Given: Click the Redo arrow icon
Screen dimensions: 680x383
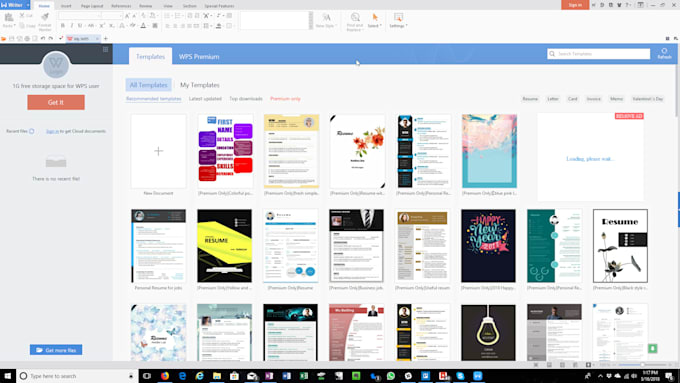Looking at the screenshot, I should [51, 39].
